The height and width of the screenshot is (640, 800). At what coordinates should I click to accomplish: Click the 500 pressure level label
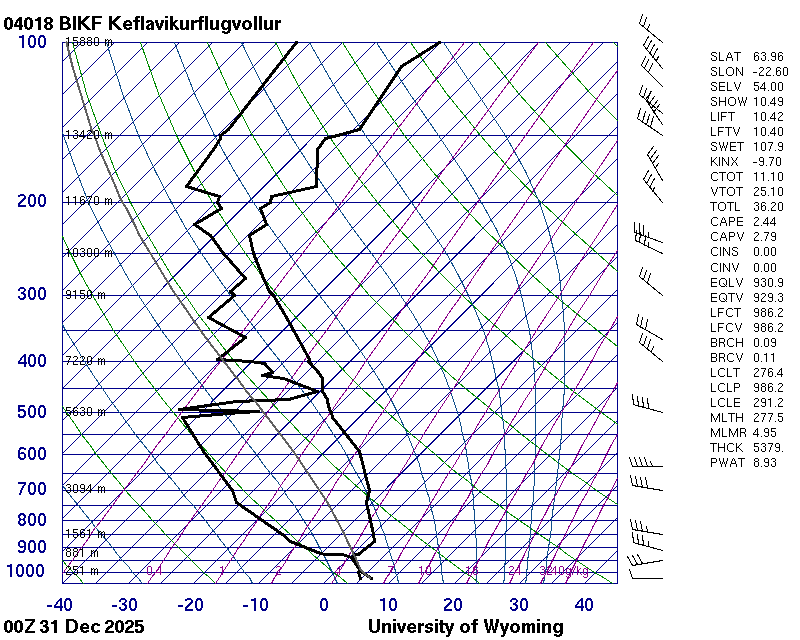[x=32, y=413]
